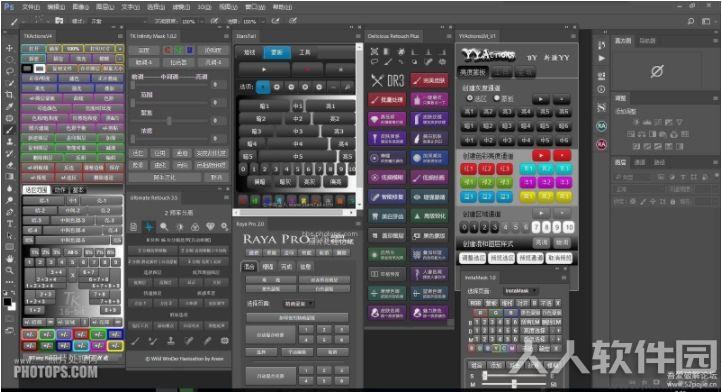The image size is (722, 392).
Task: Click the 亮4 button in YYActions
Action: click(526, 112)
